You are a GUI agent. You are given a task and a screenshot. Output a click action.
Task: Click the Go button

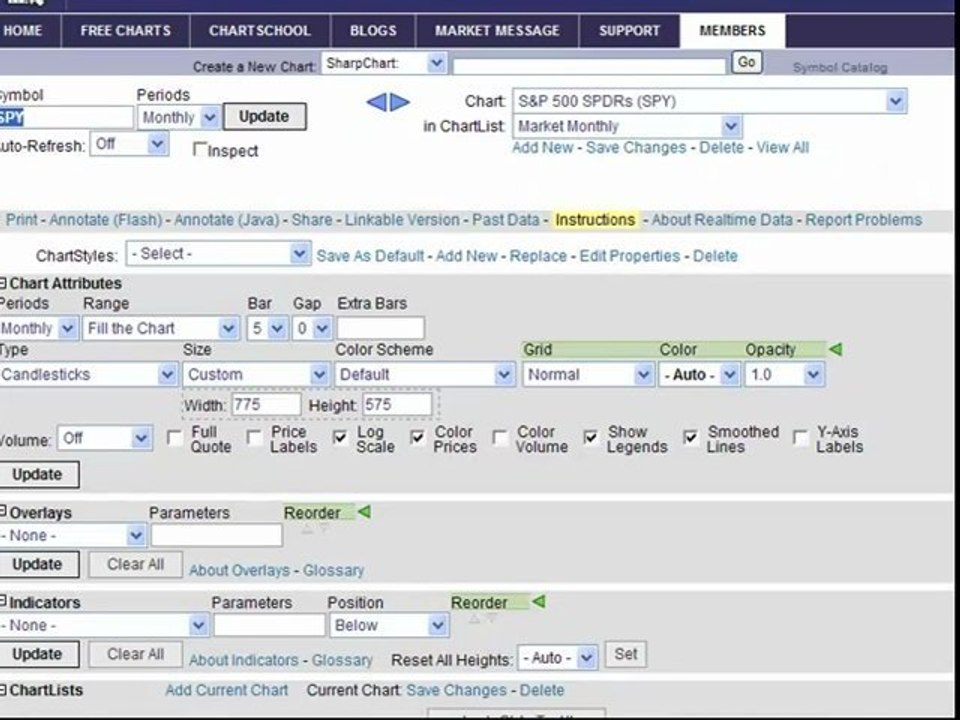click(x=746, y=62)
